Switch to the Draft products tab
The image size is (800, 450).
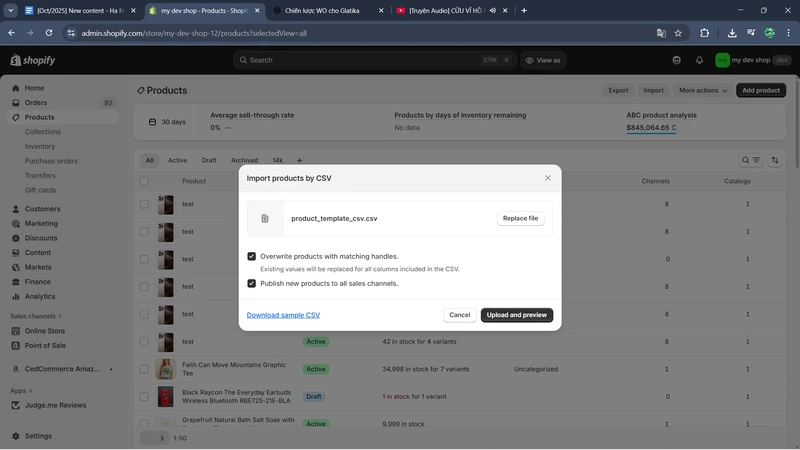[x=209, y=160]
